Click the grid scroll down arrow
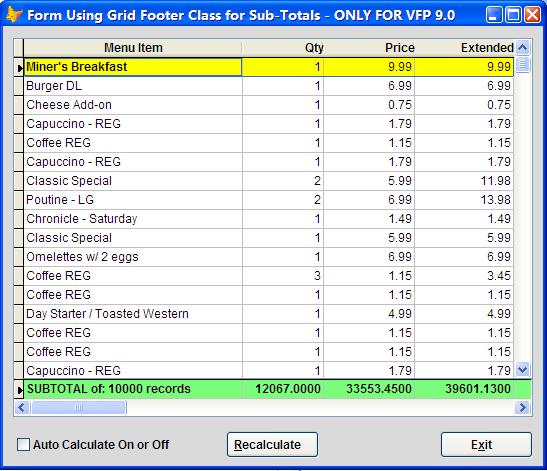The image size is (547, 471). (522, 369)
